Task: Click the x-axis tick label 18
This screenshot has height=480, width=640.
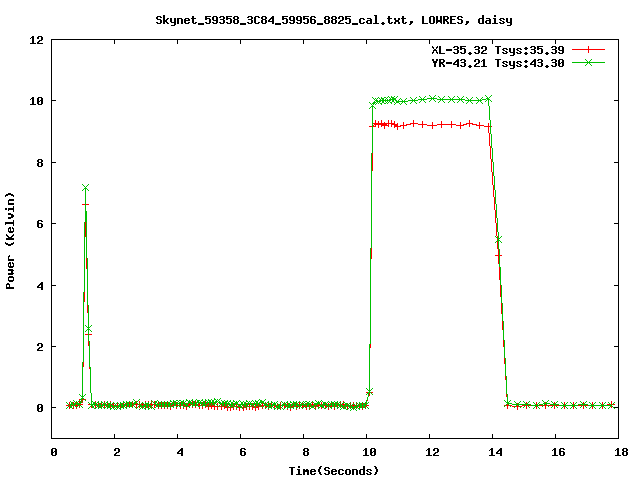Action: [x=621, y=452]
